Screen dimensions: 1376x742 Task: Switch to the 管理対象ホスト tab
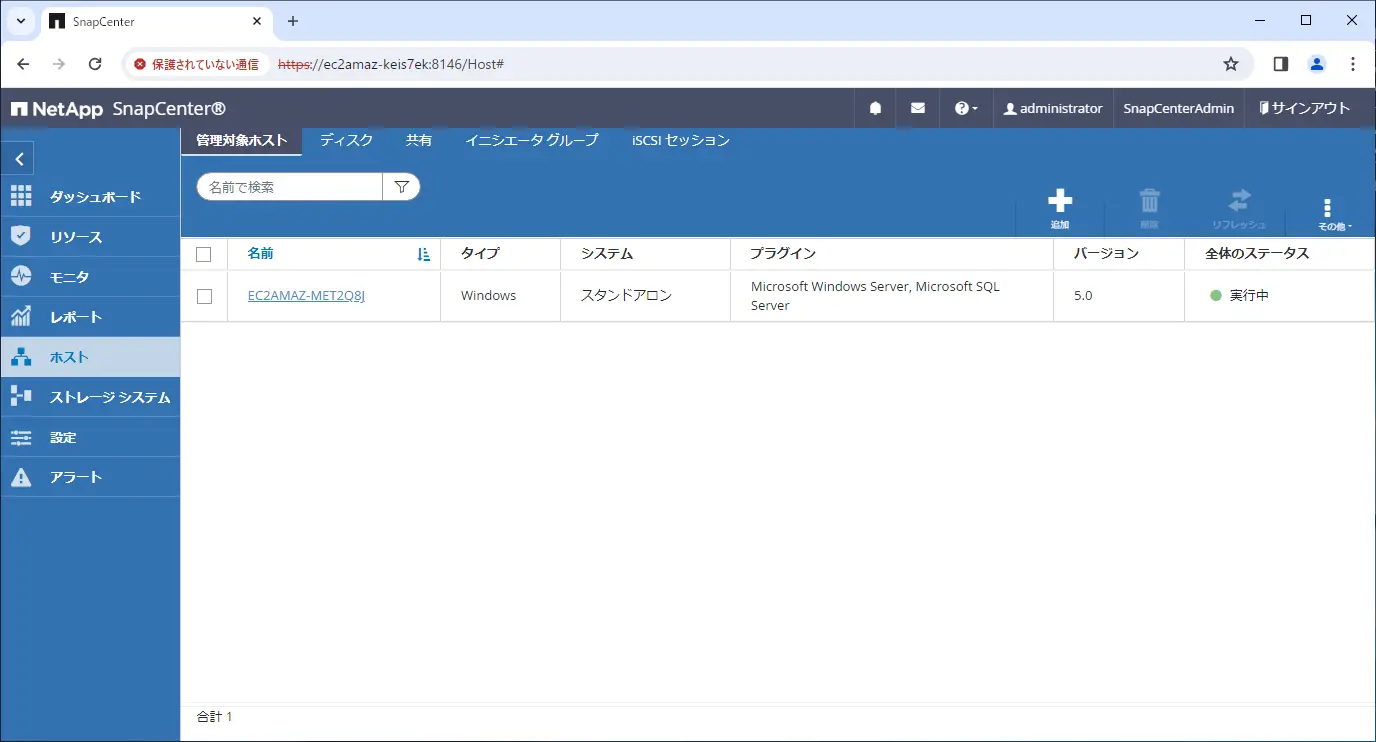pyautogui.click(x=241, y=141)
